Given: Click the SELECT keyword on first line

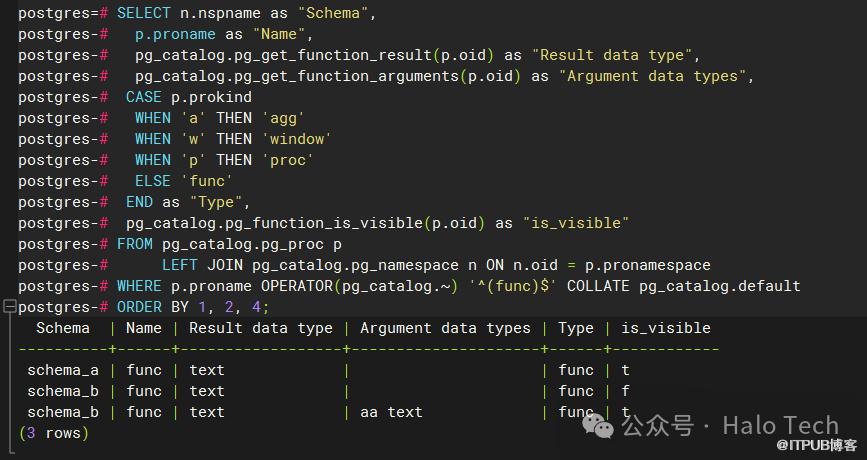Looking at the screenshot, I should coord(143,14).
